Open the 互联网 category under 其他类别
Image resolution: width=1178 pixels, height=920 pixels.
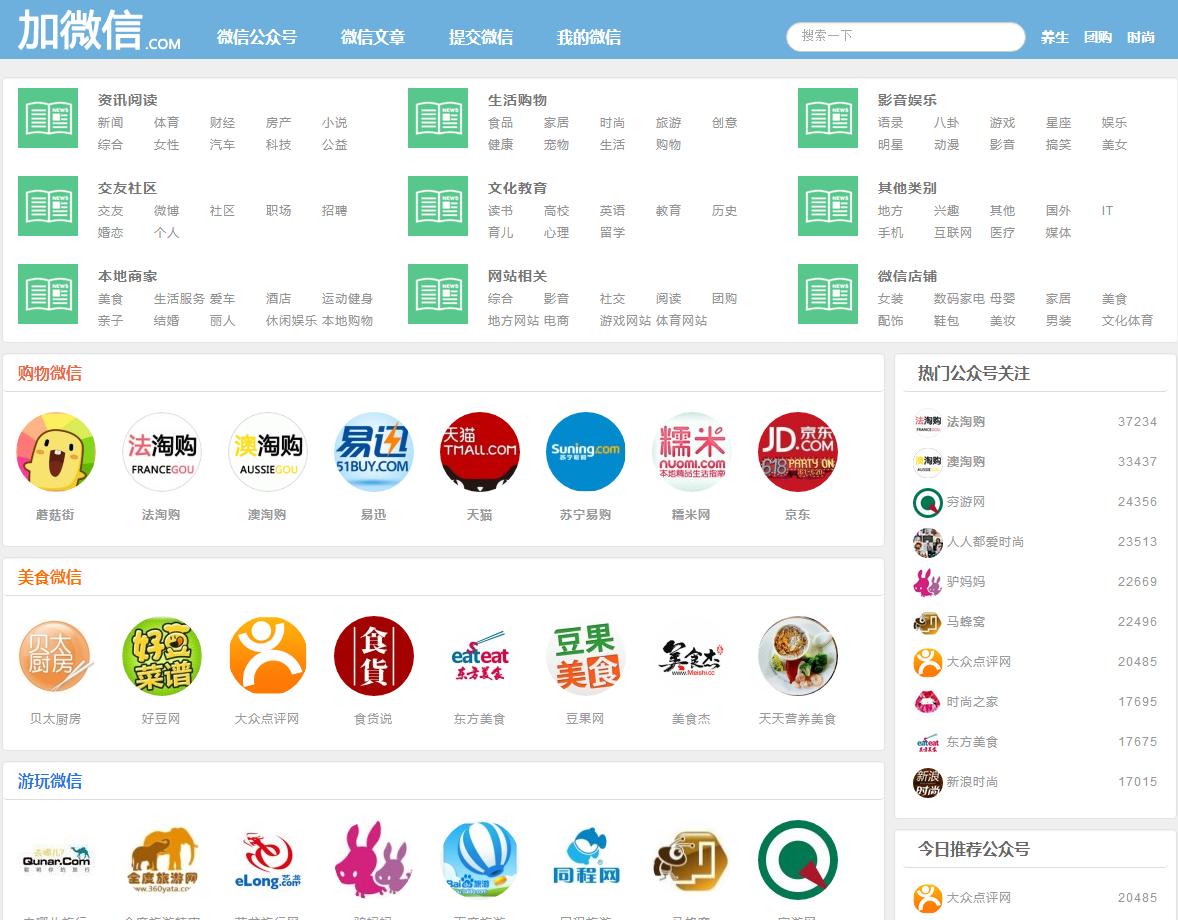(953, 232)
